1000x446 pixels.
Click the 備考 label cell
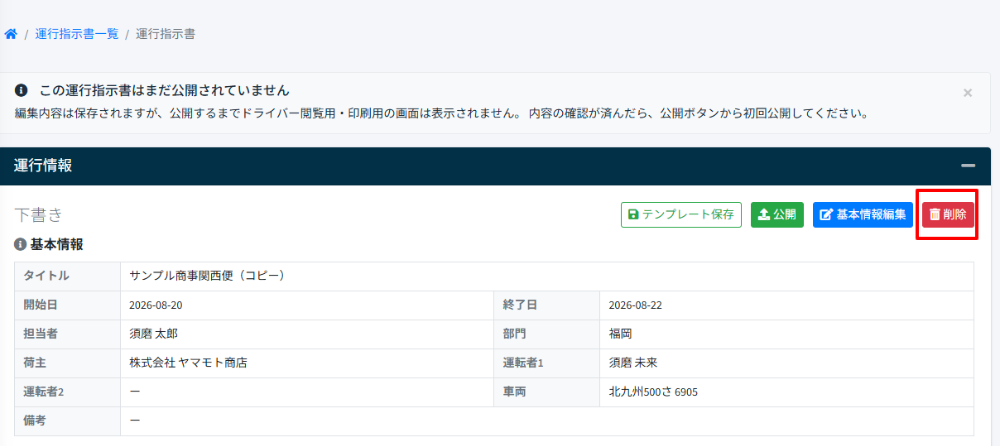click(x=68, y=421)
